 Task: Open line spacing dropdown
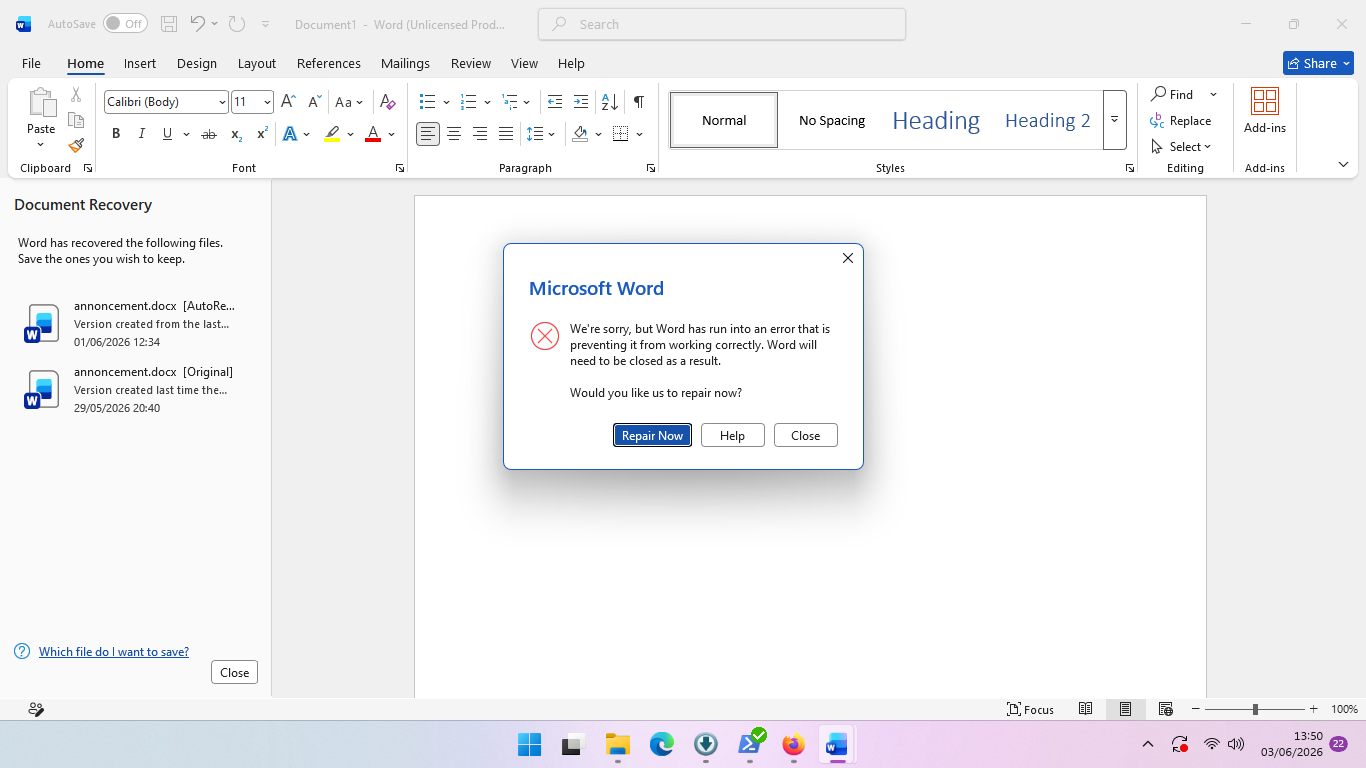(x=541, y=134)
